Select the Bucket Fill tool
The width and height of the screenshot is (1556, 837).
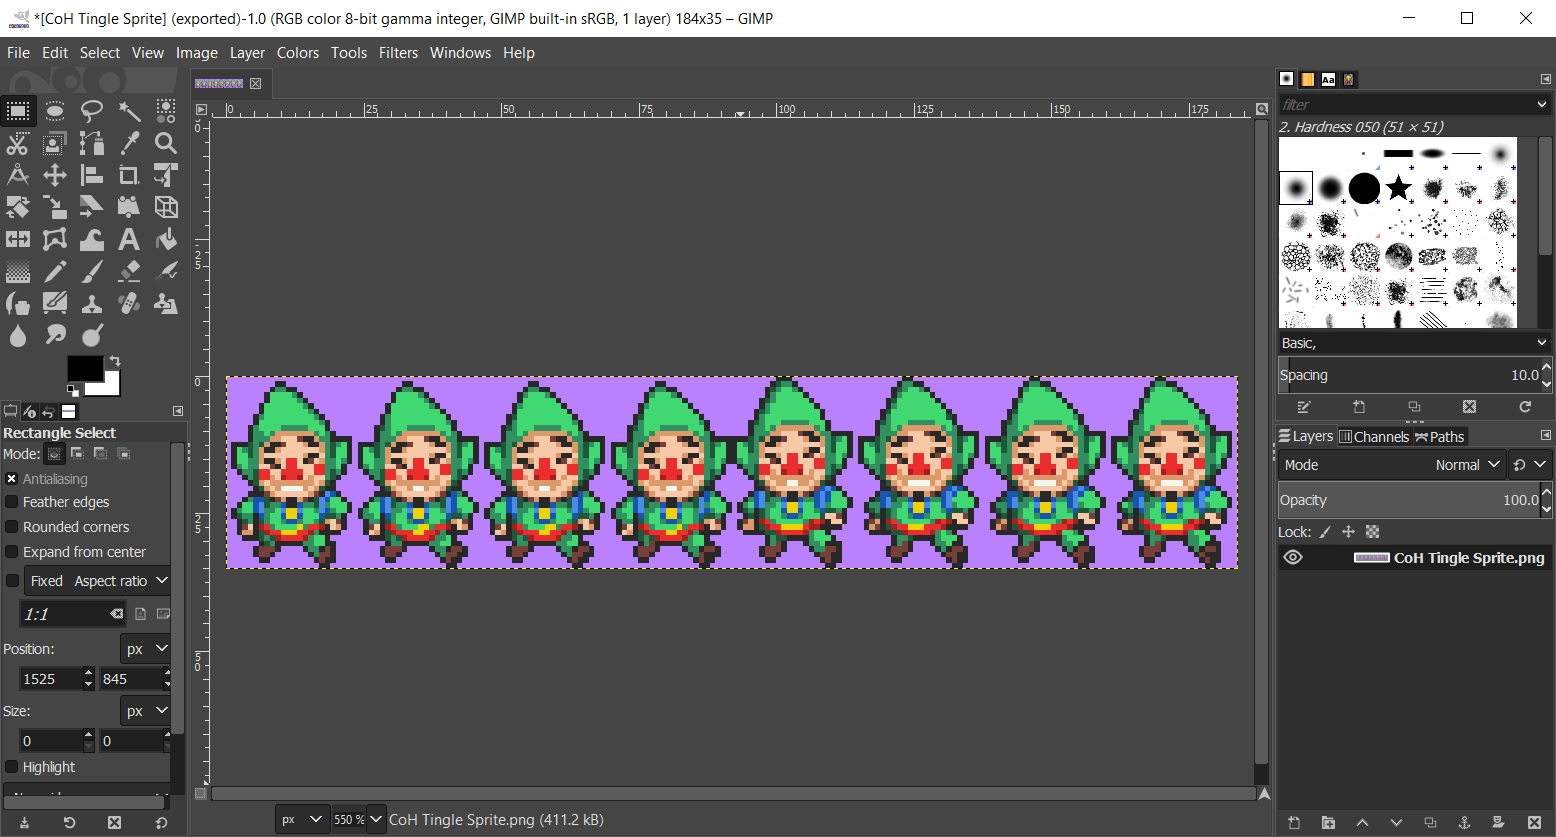tap(166, 239)
